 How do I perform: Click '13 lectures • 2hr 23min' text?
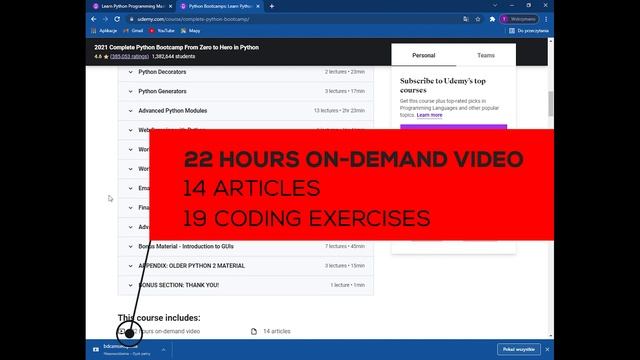[x=339, y=111]
